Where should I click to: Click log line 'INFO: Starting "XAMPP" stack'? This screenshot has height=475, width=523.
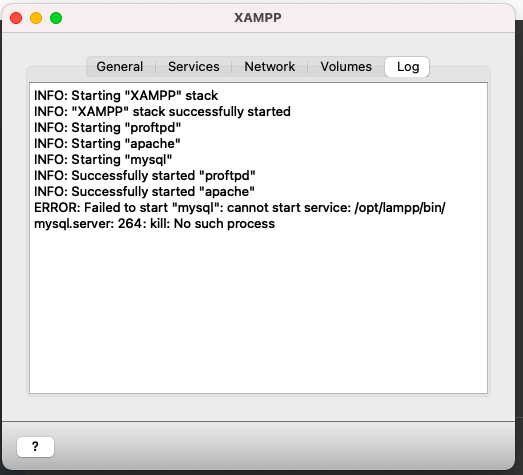126,96
